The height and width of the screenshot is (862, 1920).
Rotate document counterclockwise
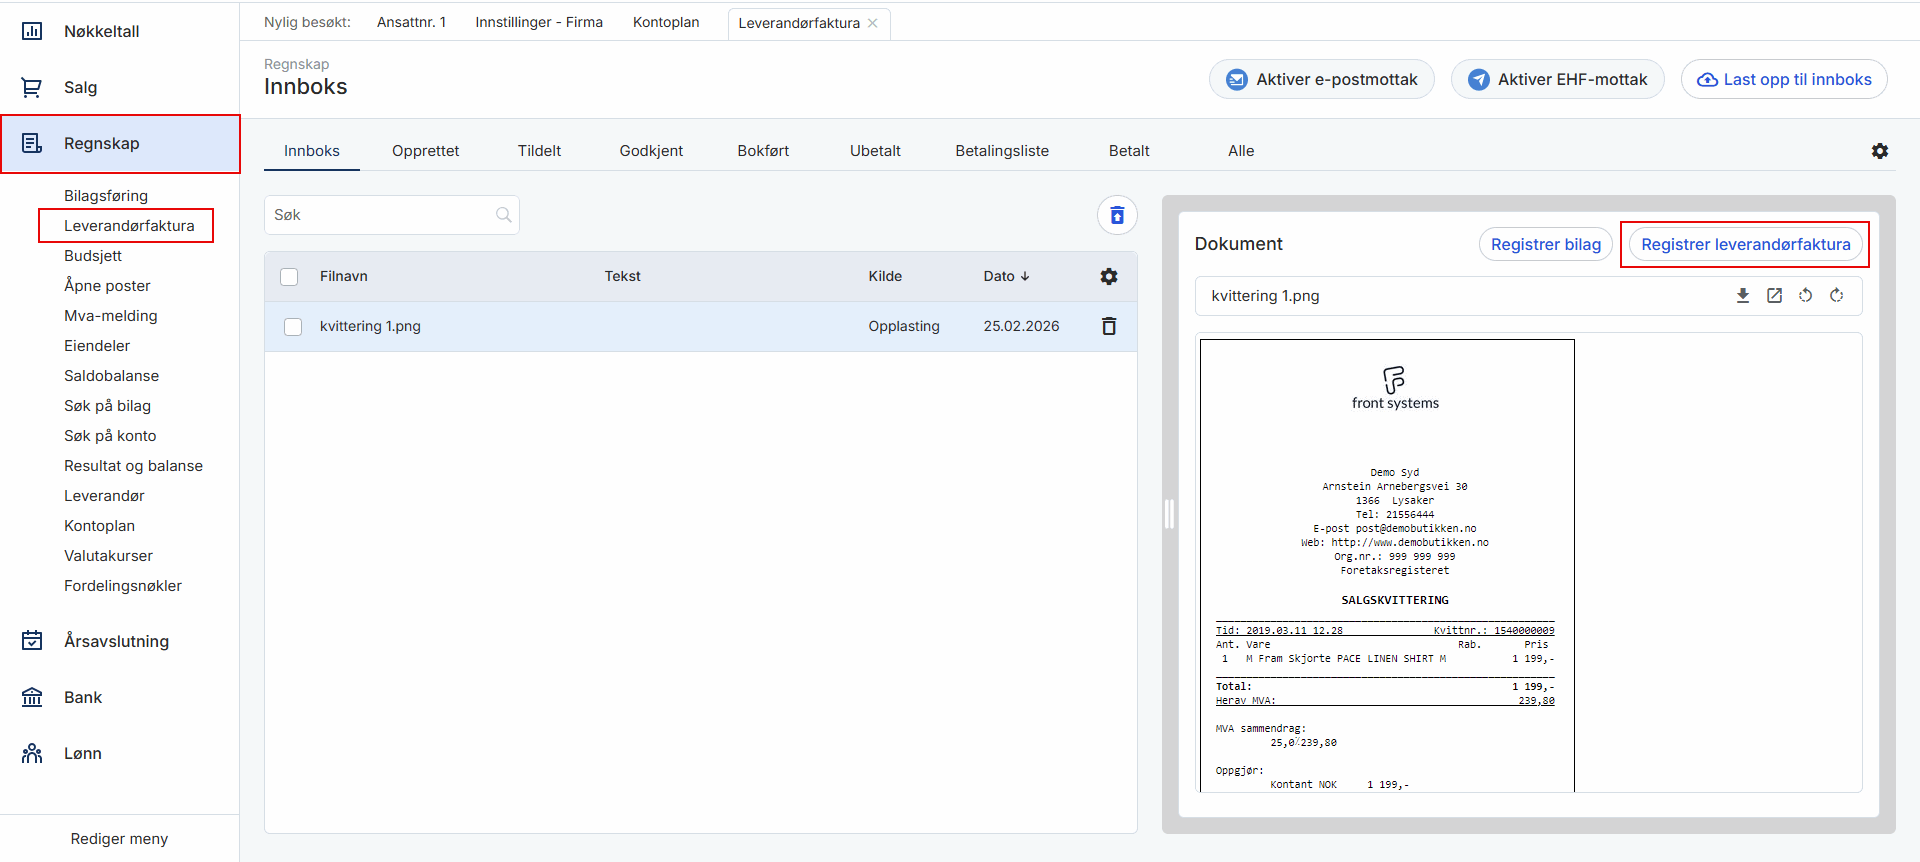click(x=1805, y=296)
